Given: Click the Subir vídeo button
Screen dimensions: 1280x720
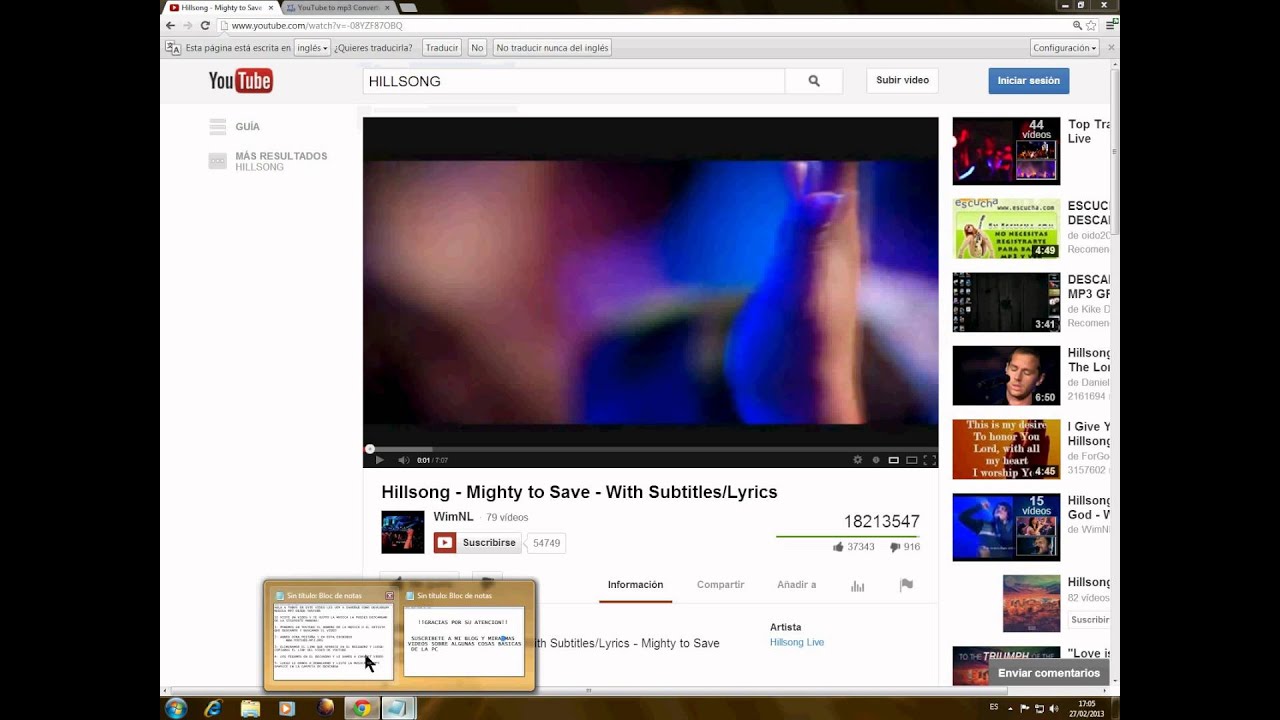Looking at the screenshot, I should tap(902, 80).
